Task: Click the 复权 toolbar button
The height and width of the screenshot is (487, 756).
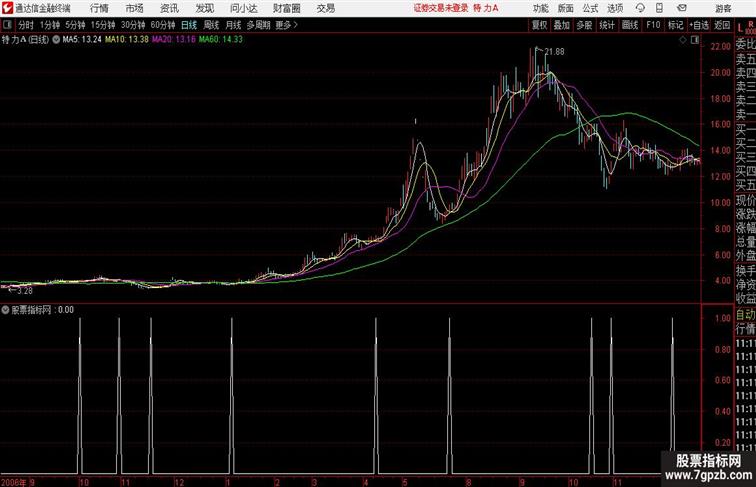Action: [x=540, y=25]
